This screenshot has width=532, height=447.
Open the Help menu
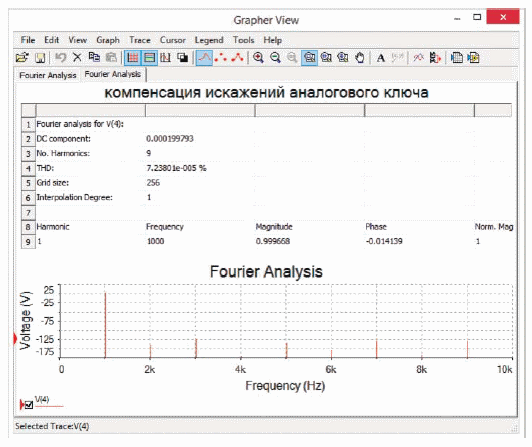click(x=273, y=40)
